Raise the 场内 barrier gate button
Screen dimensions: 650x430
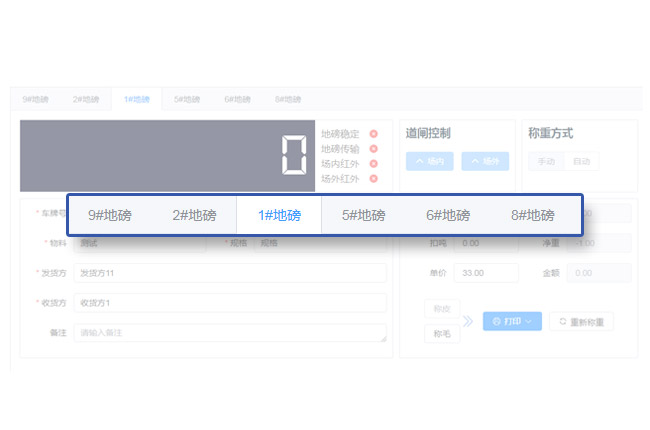430,161
